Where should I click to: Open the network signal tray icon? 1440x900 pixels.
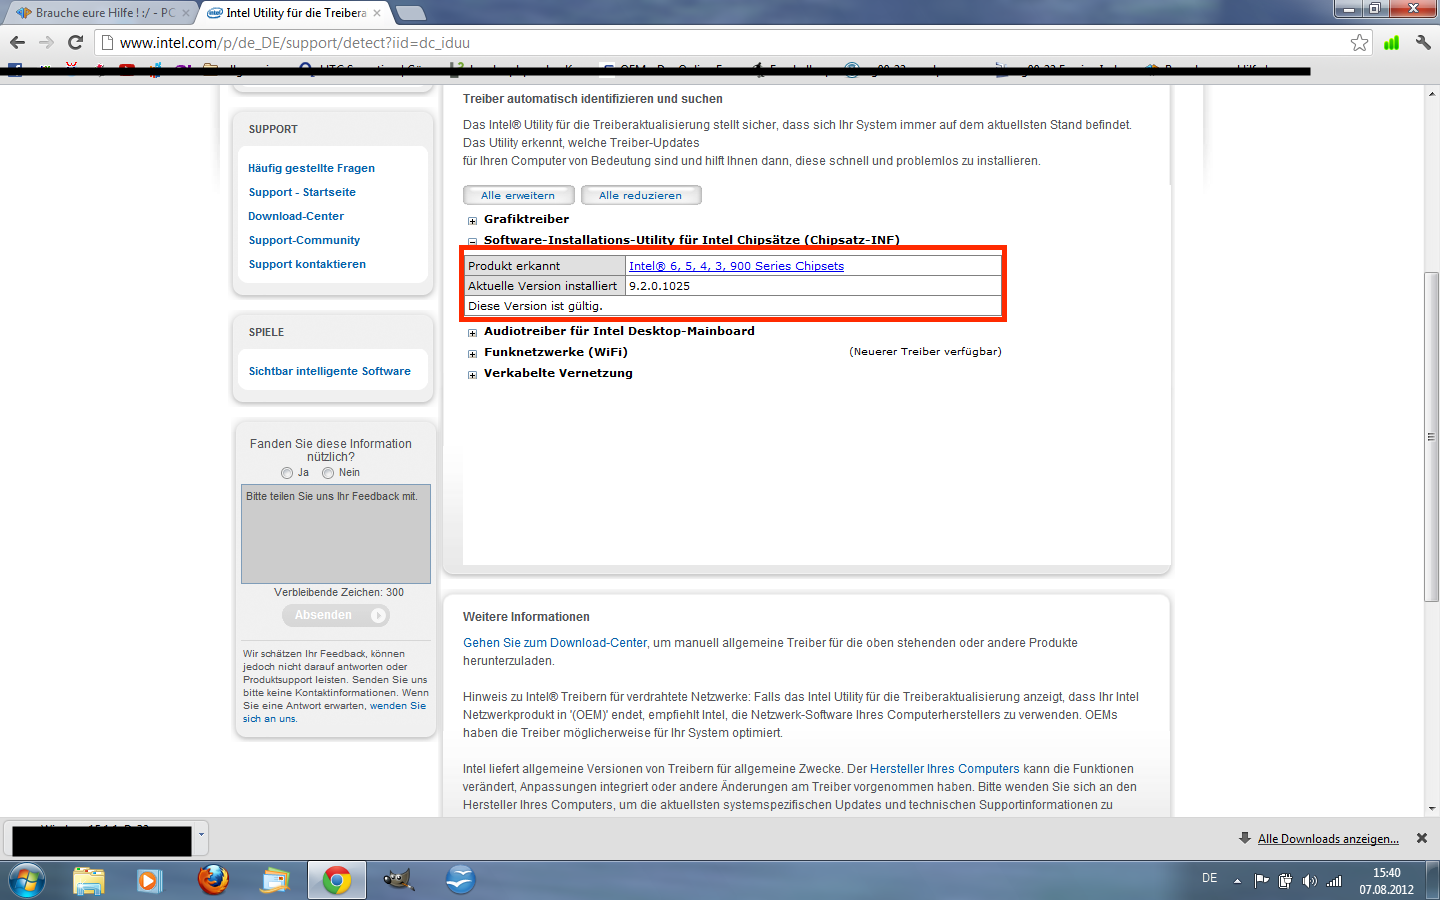click(x=1334, y=881)
